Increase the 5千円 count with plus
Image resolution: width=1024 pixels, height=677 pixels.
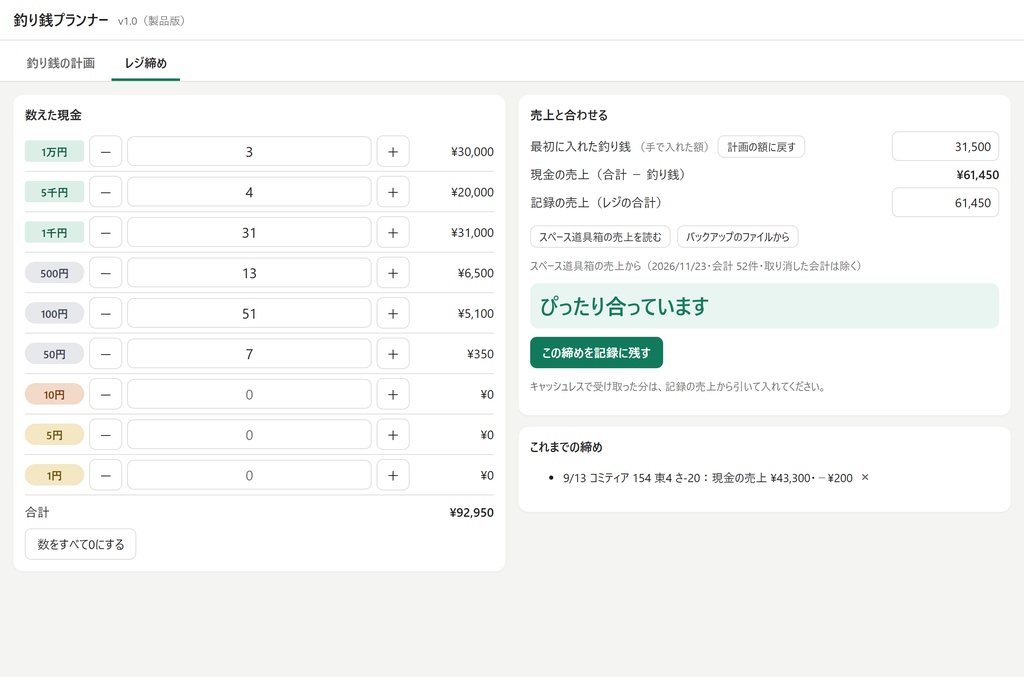pos(393,192)
